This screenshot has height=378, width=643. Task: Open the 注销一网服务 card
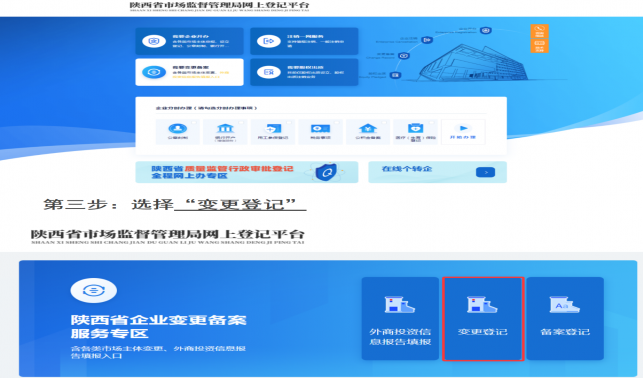pyautogui.click(x=304, y=41)
